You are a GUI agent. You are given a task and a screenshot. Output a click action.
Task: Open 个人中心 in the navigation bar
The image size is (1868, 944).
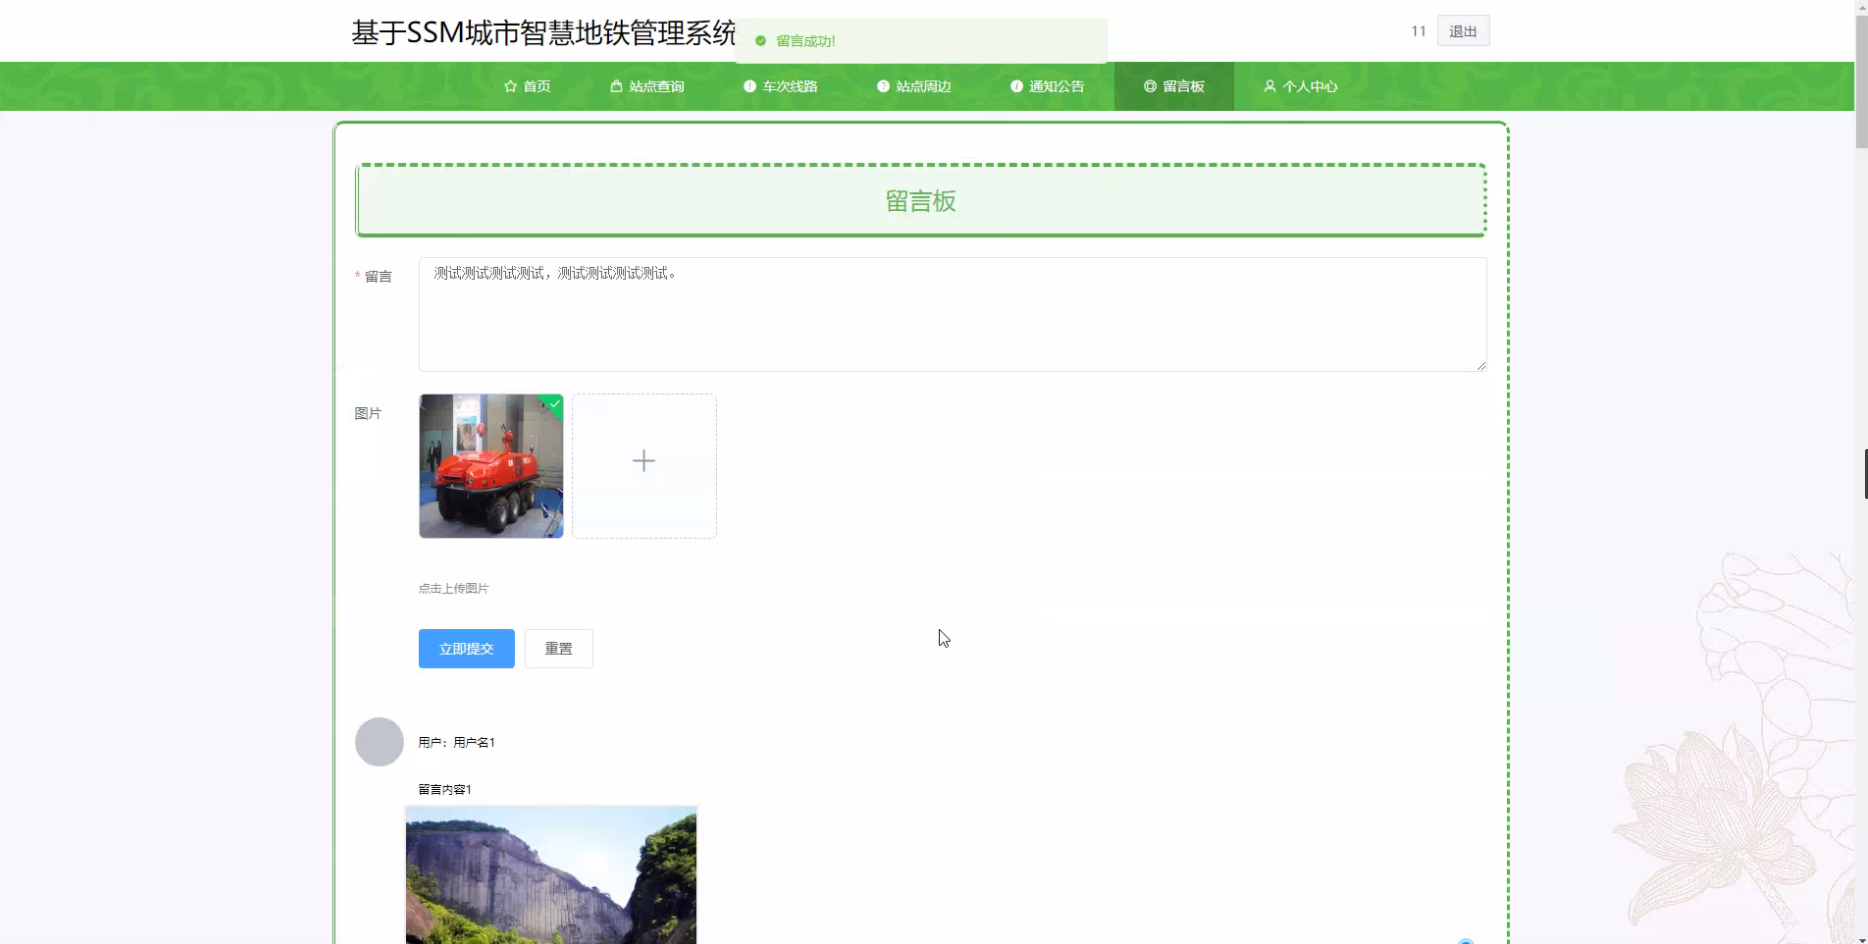pyautogui.click(x=1300, y=86)
